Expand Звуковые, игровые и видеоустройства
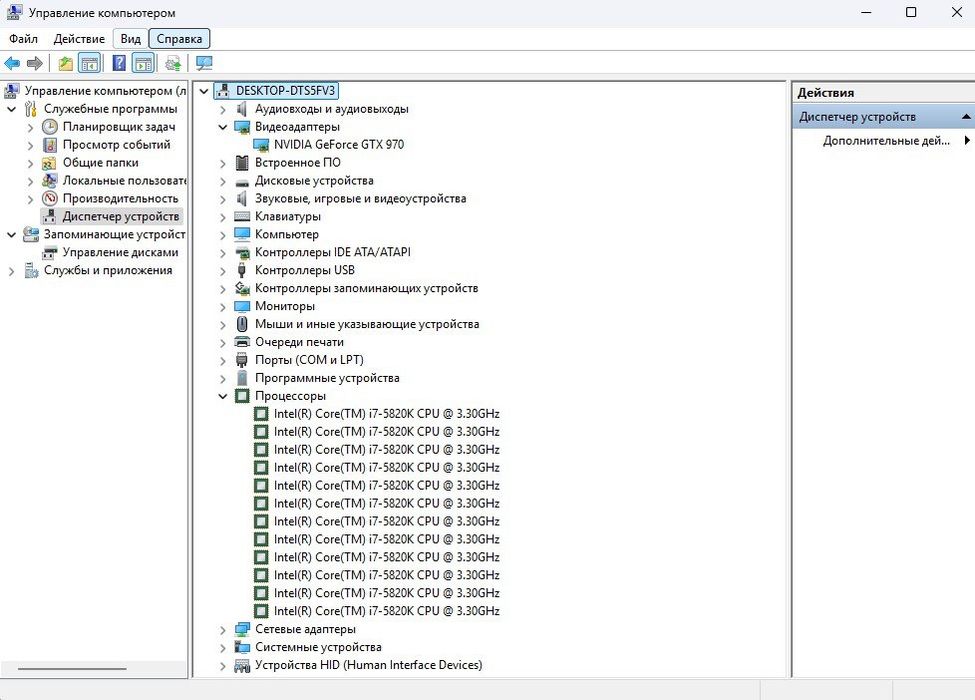The width and height of the screenshot is (975, 700). [x=223, y=200]
